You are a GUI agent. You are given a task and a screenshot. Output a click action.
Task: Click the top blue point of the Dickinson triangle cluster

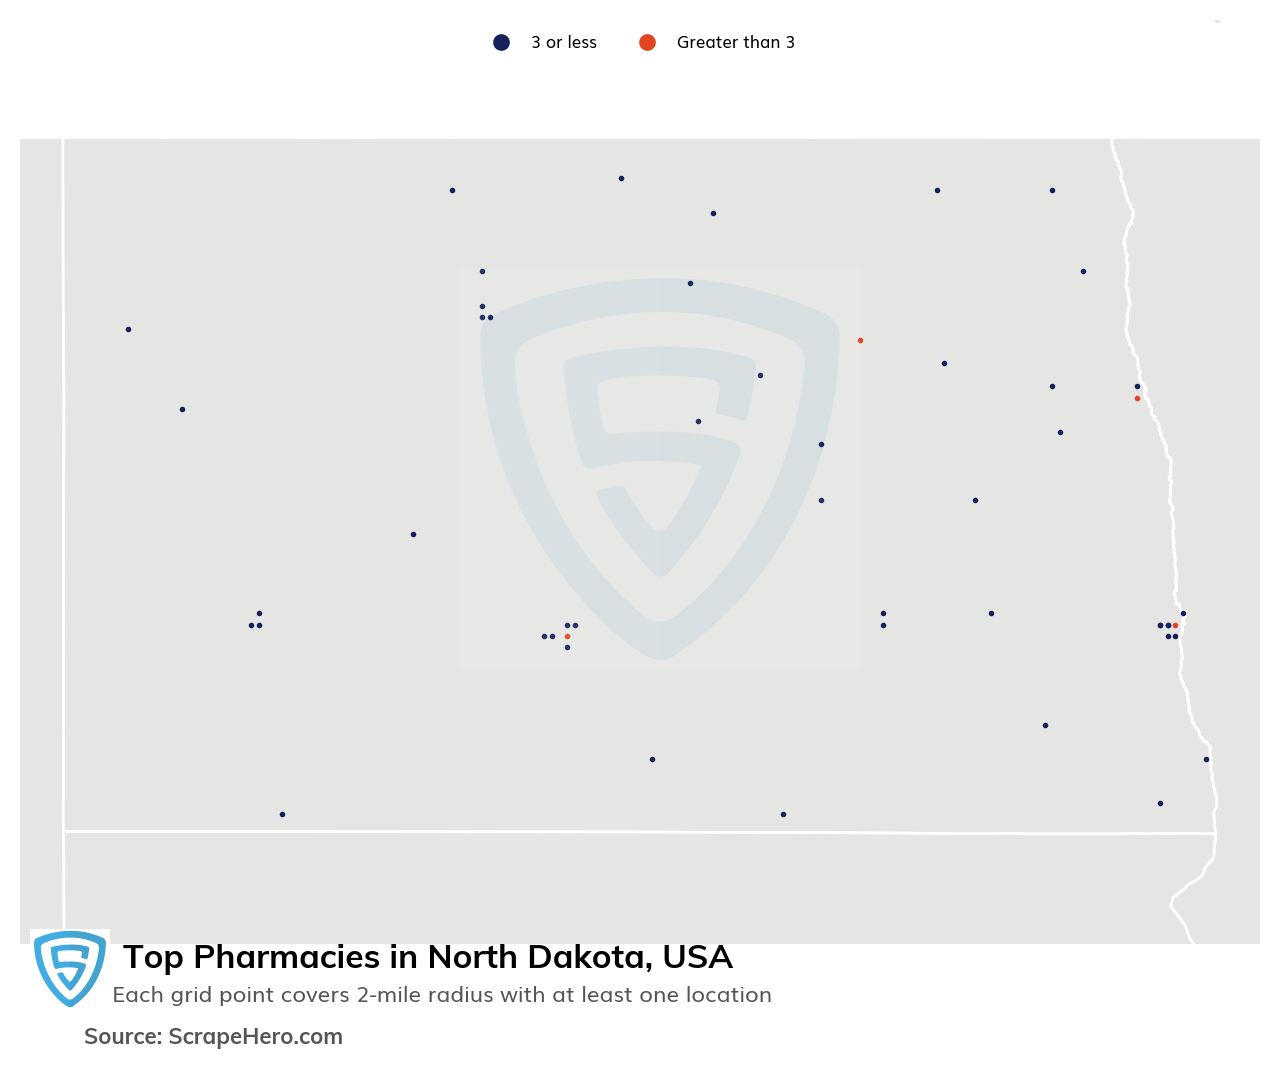tap(259, 613)
